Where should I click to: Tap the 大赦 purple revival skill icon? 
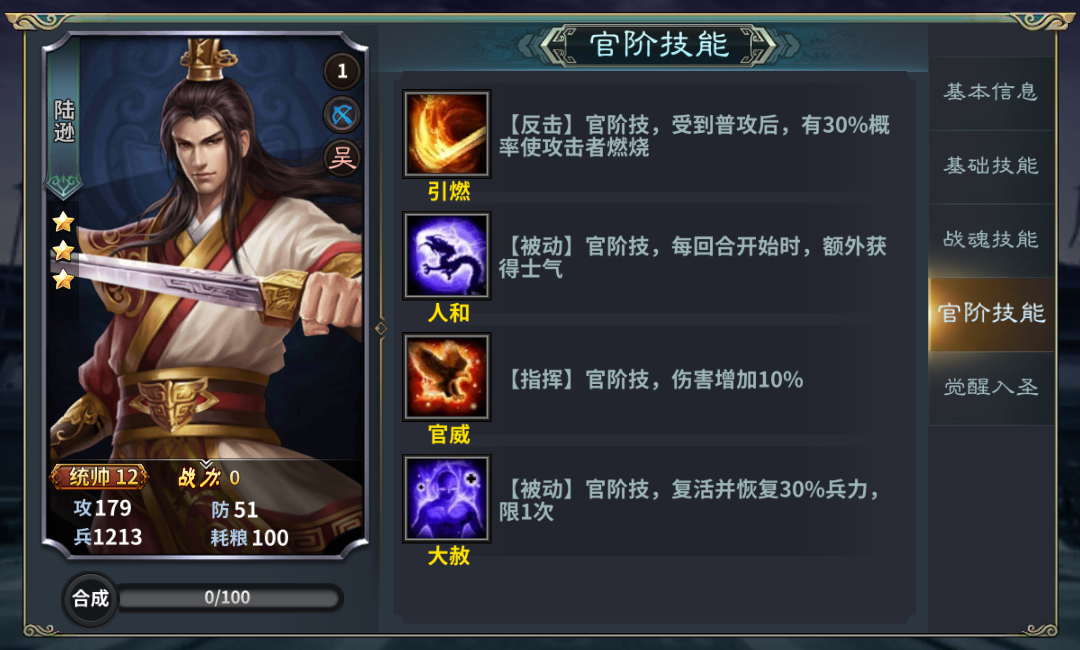click(446, 499)
